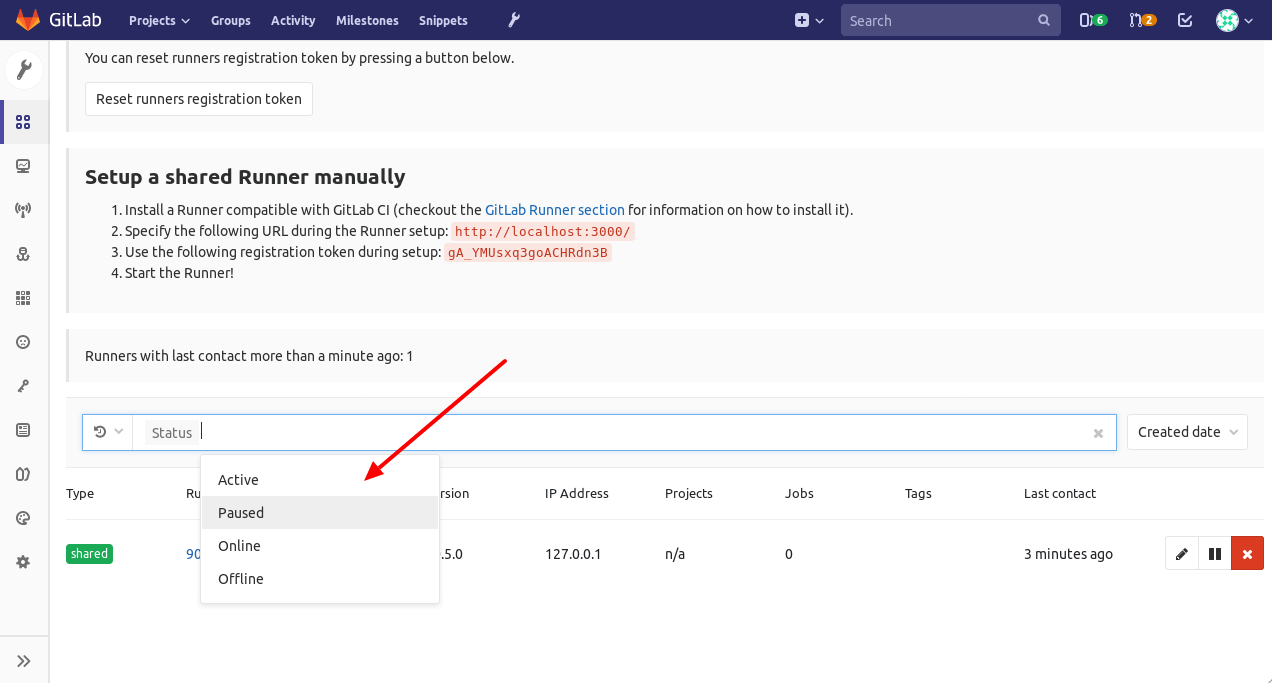Choose Active in the status dropdown list
This screenshot has height=683, width=1272.
coord(238,479)
